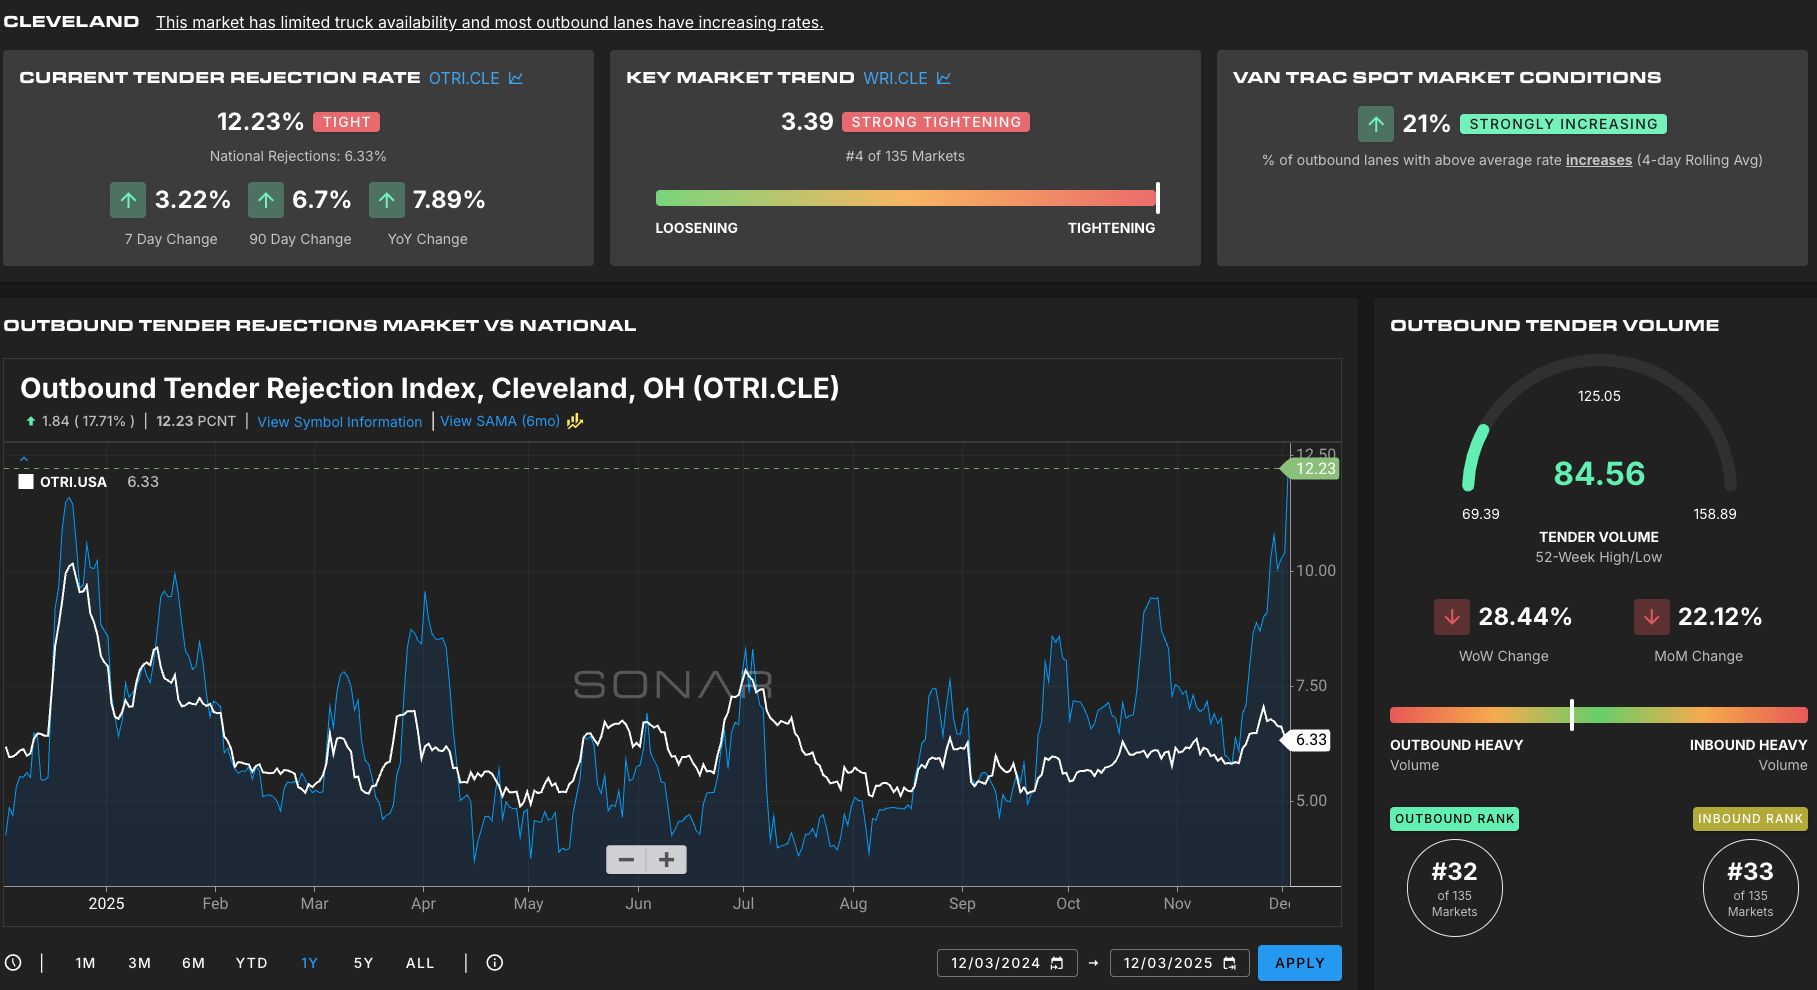Open the end date calendar icon
The image size is (1817, 990).
1230,963
